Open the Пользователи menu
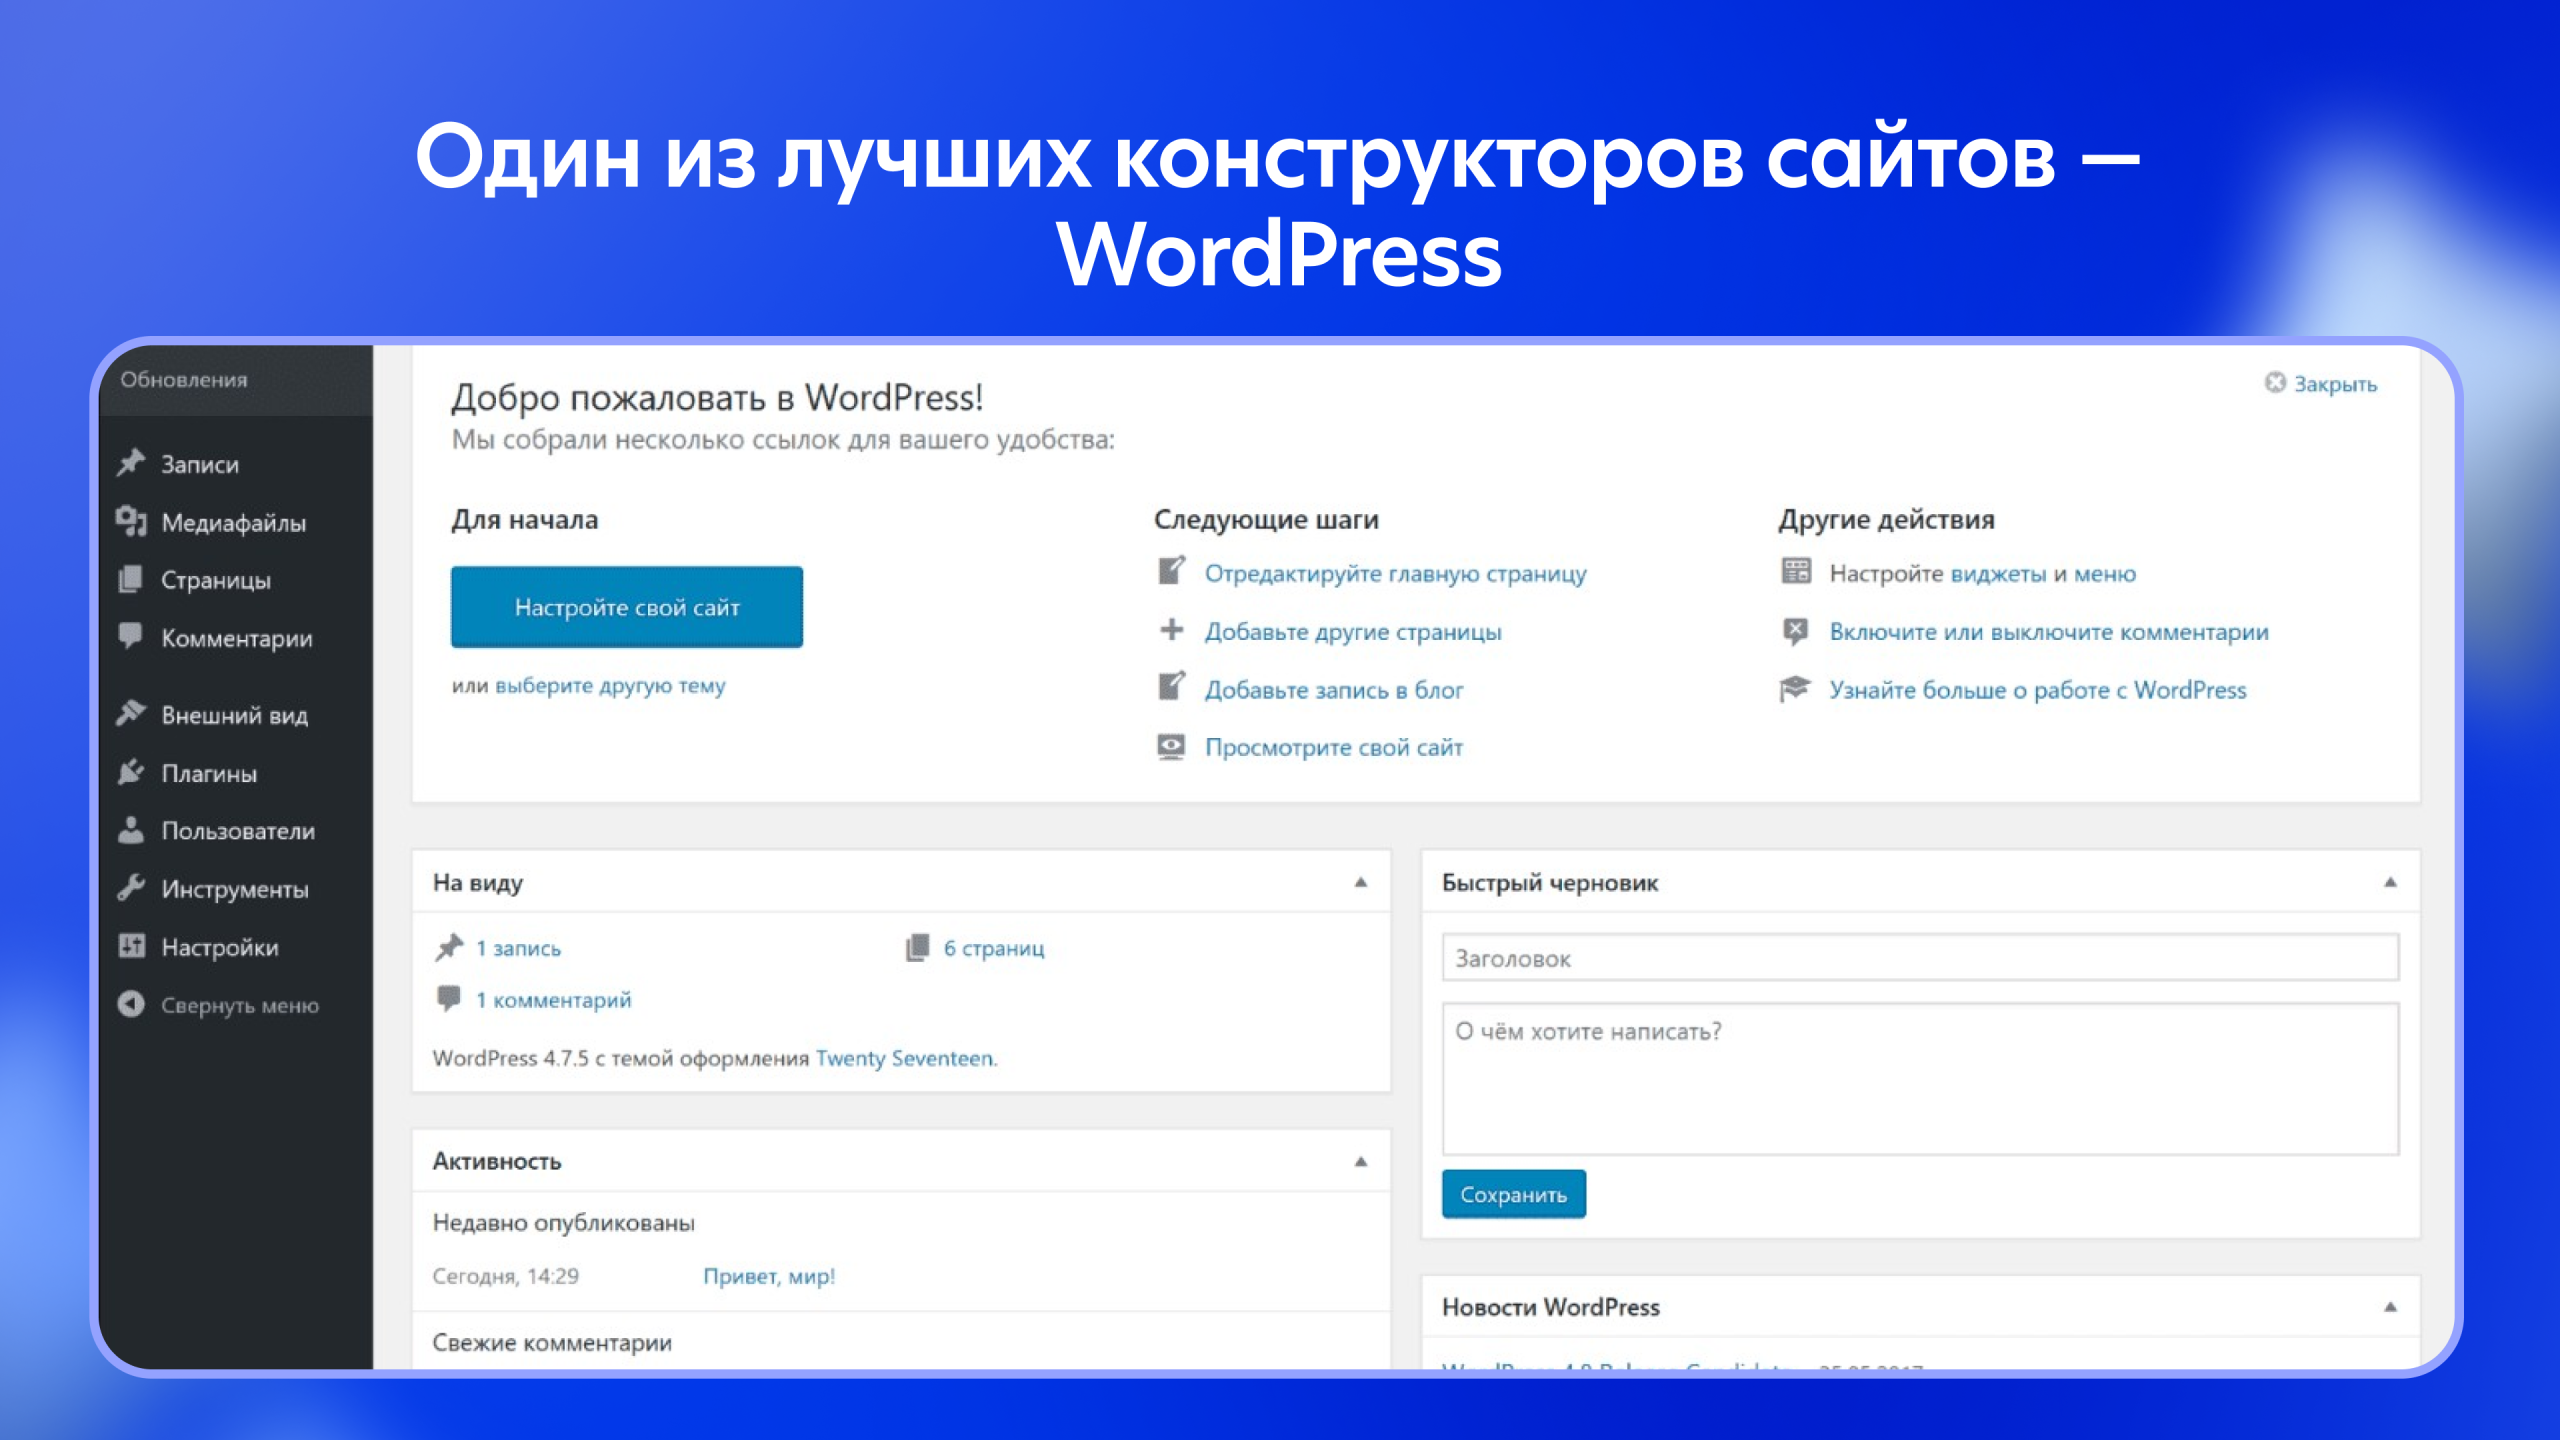2560x1440 pixels. coord(236,831)
